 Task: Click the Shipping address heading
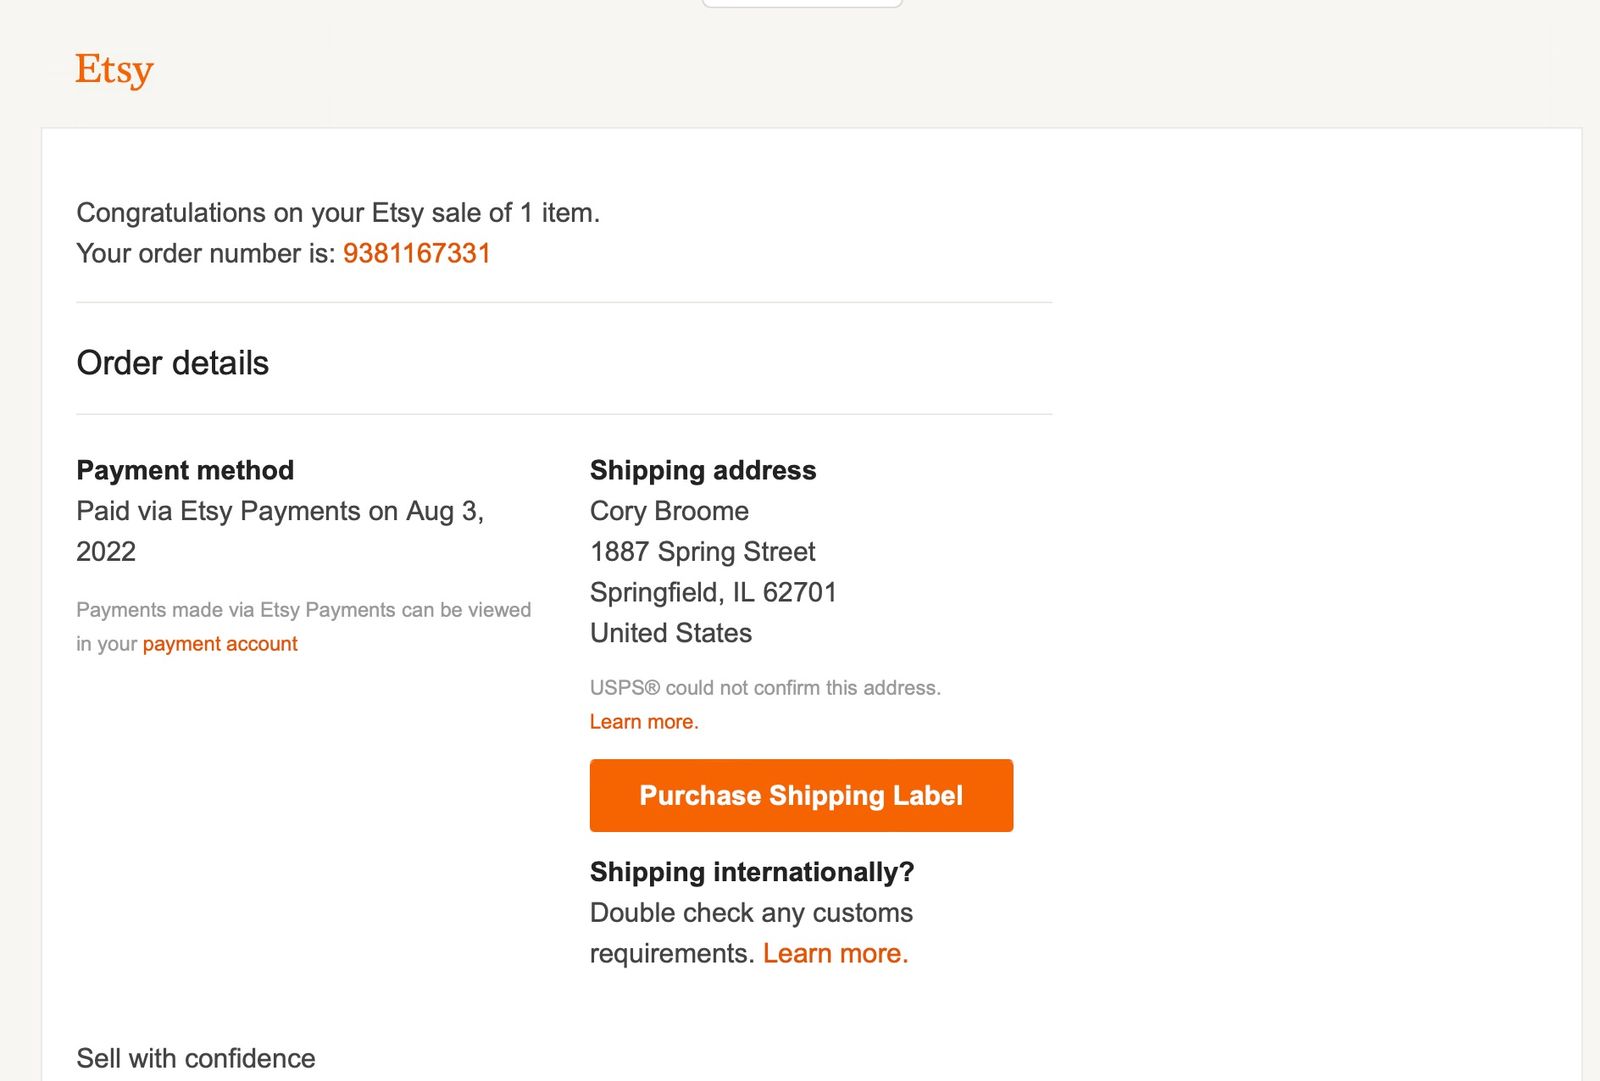pos(702,470)
